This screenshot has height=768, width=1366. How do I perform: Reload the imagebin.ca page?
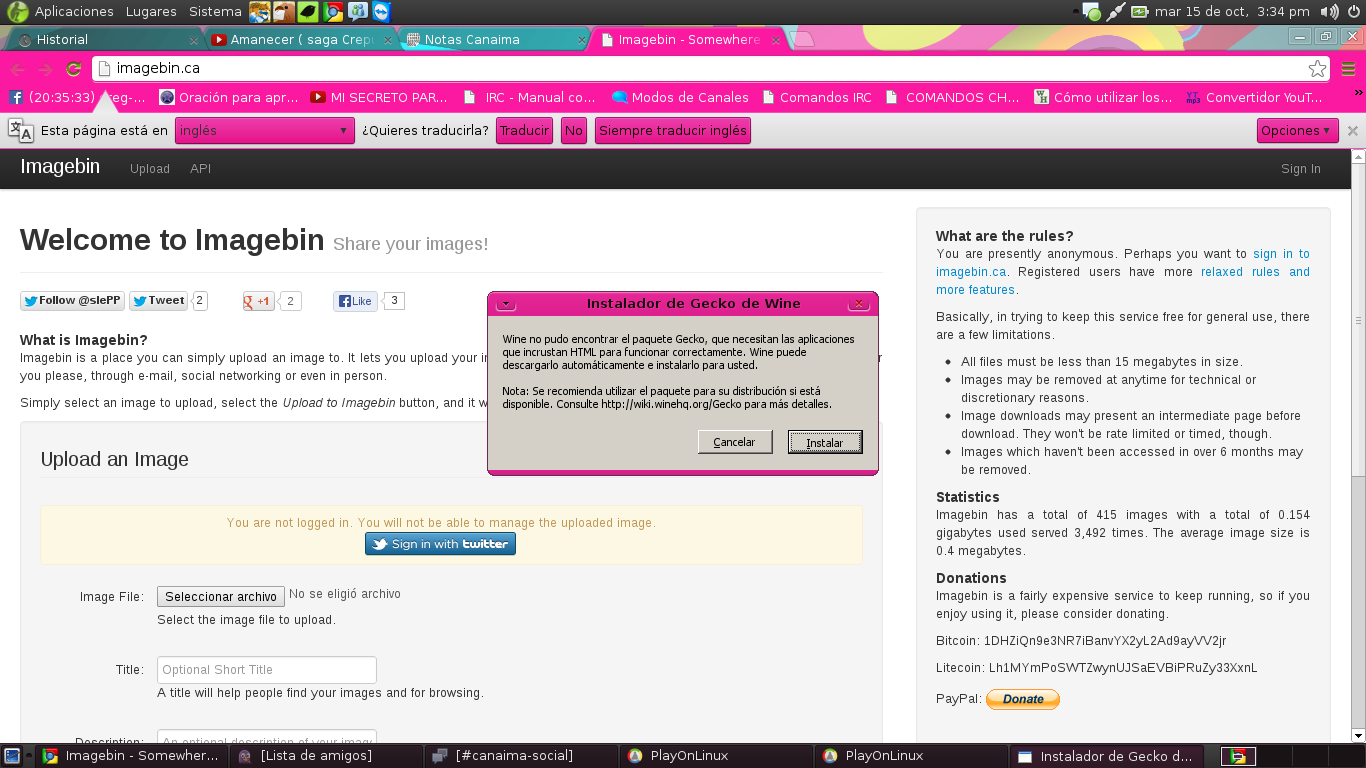(73, 69)
